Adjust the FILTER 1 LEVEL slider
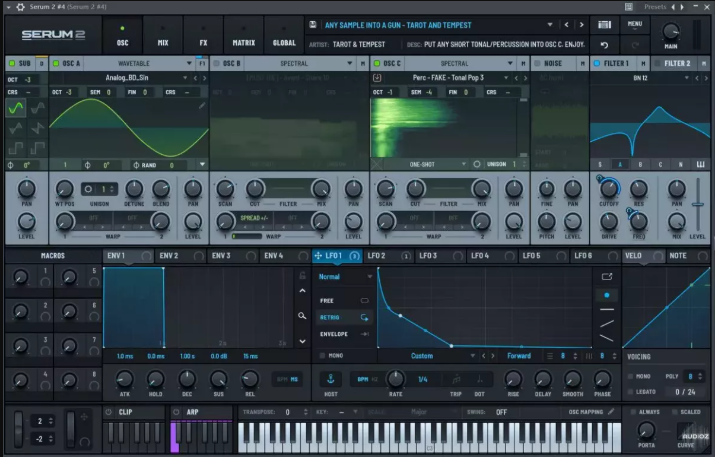This screenshot has width=715, height=457. pyautogui.click(x=698, y=204)
